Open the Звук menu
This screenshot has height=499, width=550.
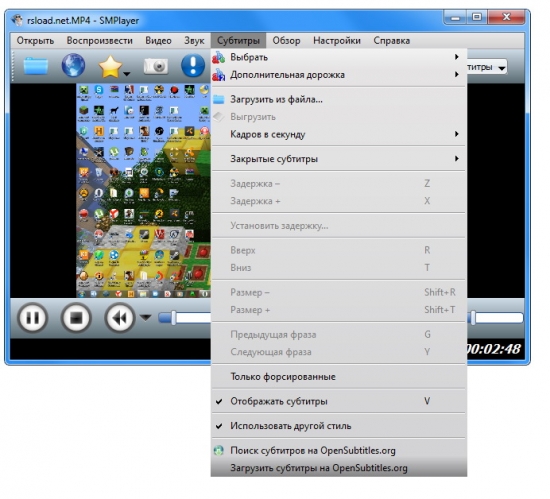coord(194,41)
